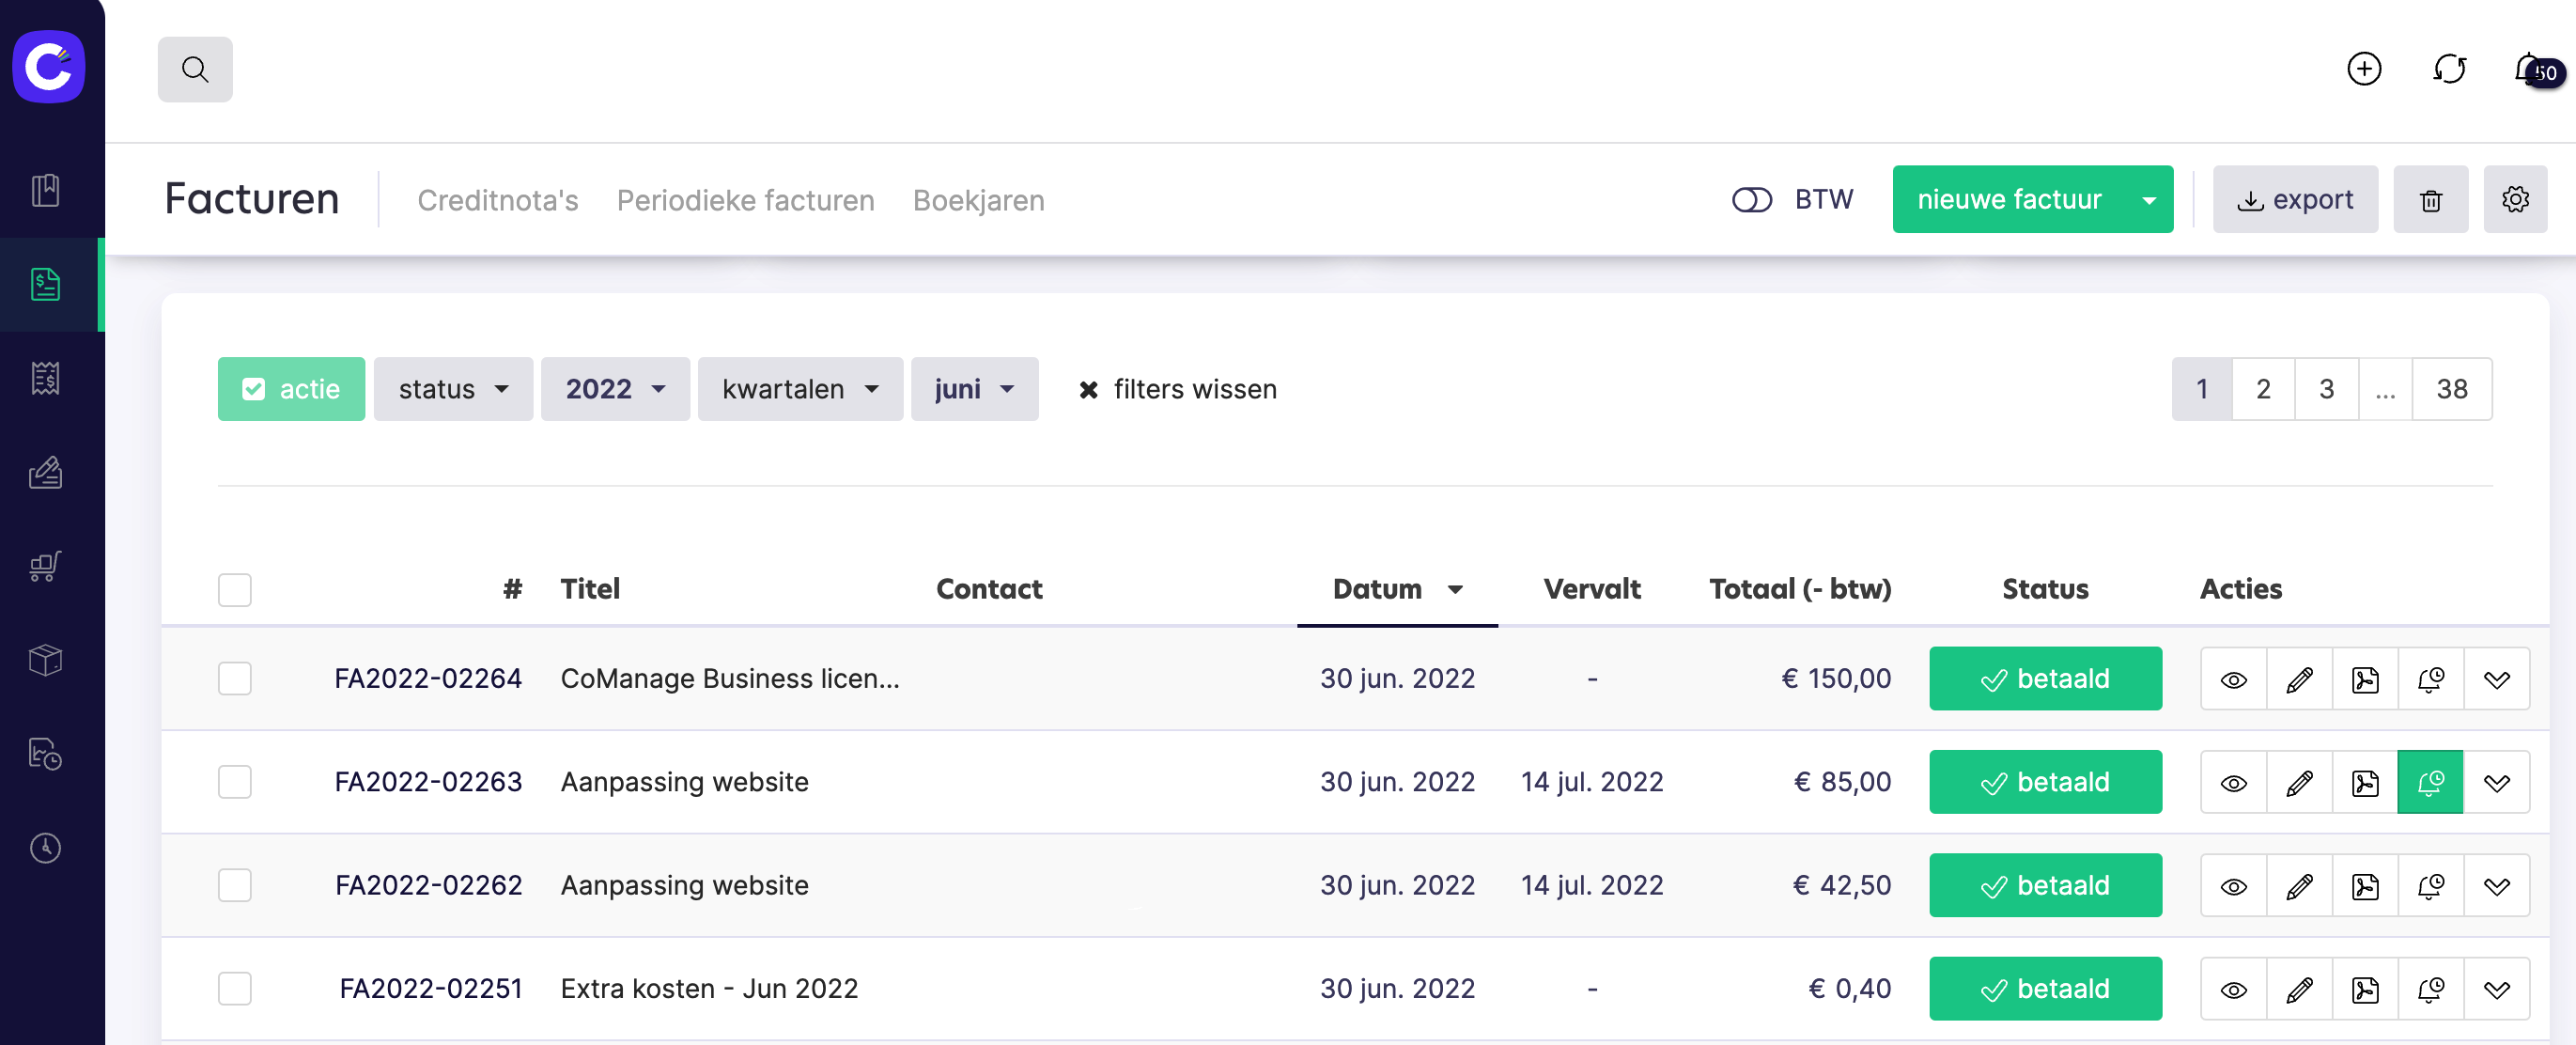The height and width of the screenshot is (1045, 2576).
Task: View invoice FA2022-02264 eye icon
Action: tap(2233, 679)
